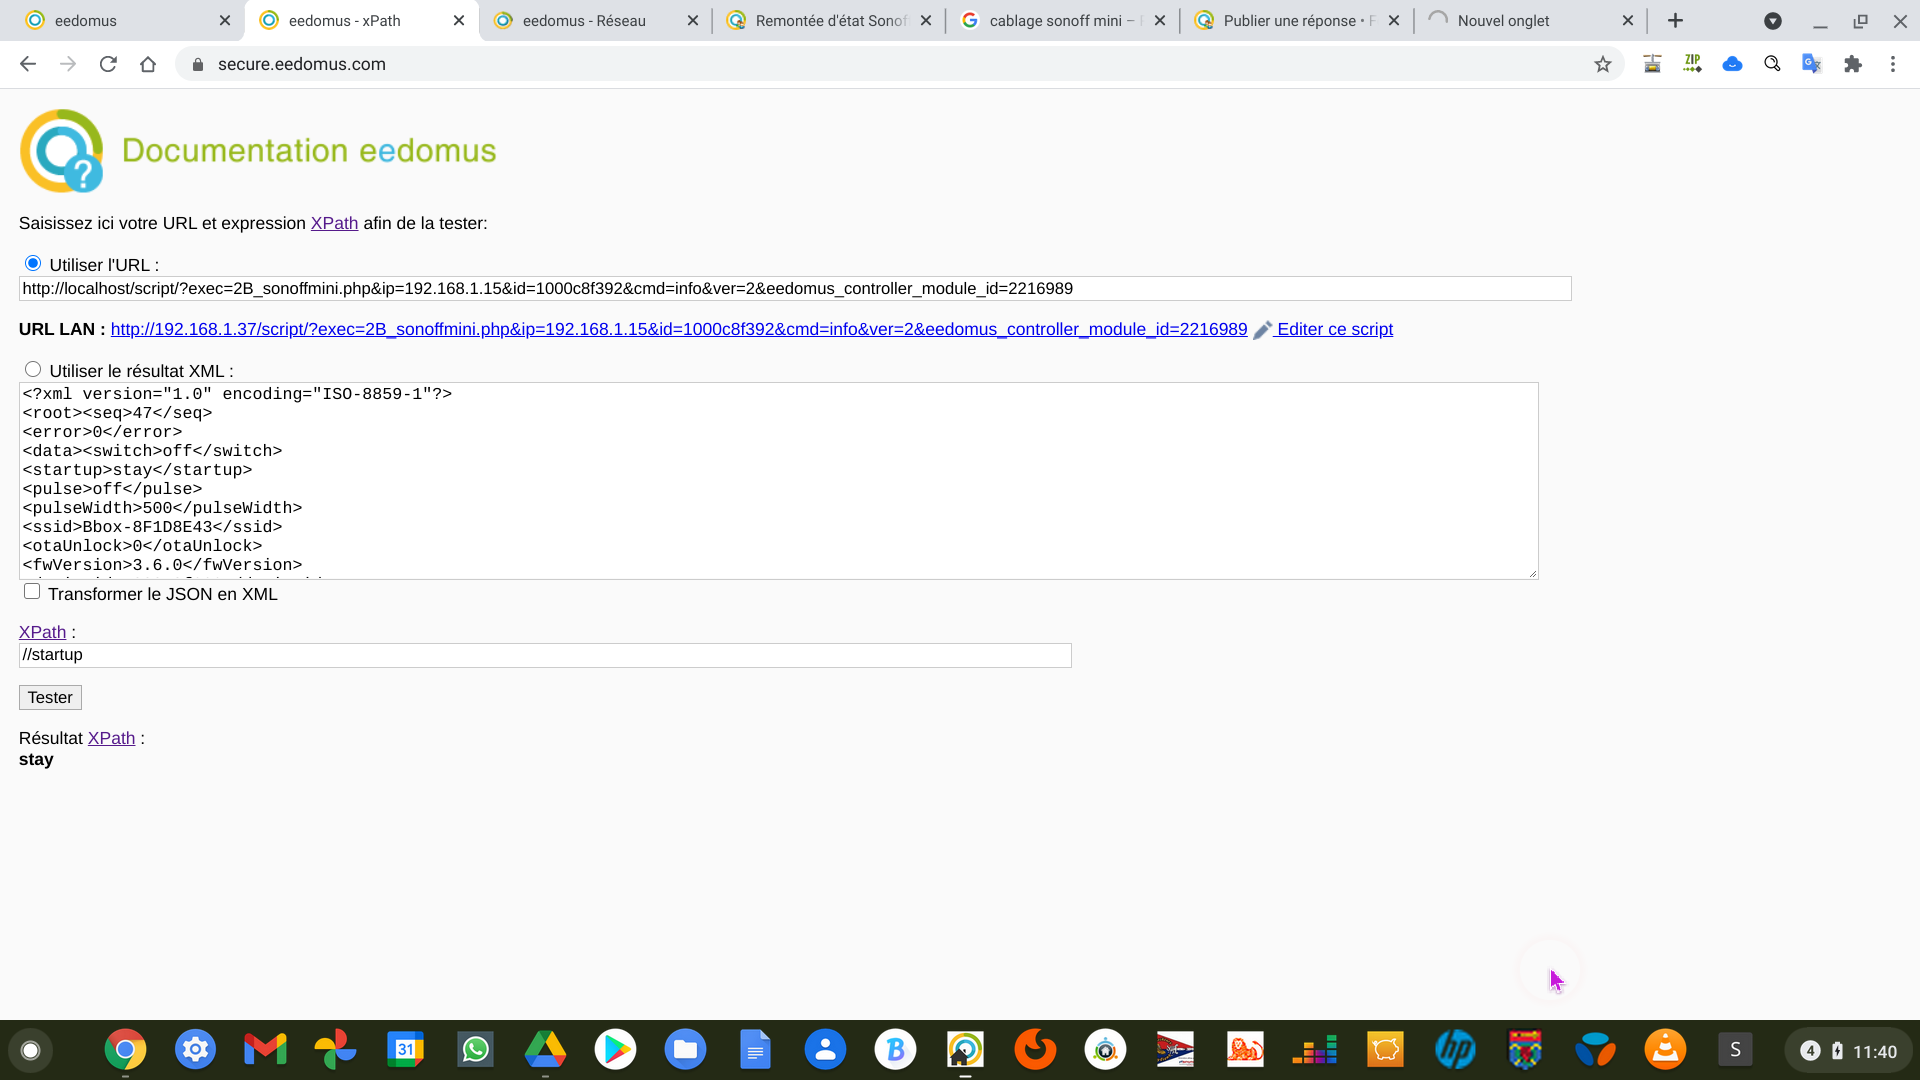1920x1080 pixels.
Task: Open the ChromeOS launcher
Action: (x=30, y=1050)
